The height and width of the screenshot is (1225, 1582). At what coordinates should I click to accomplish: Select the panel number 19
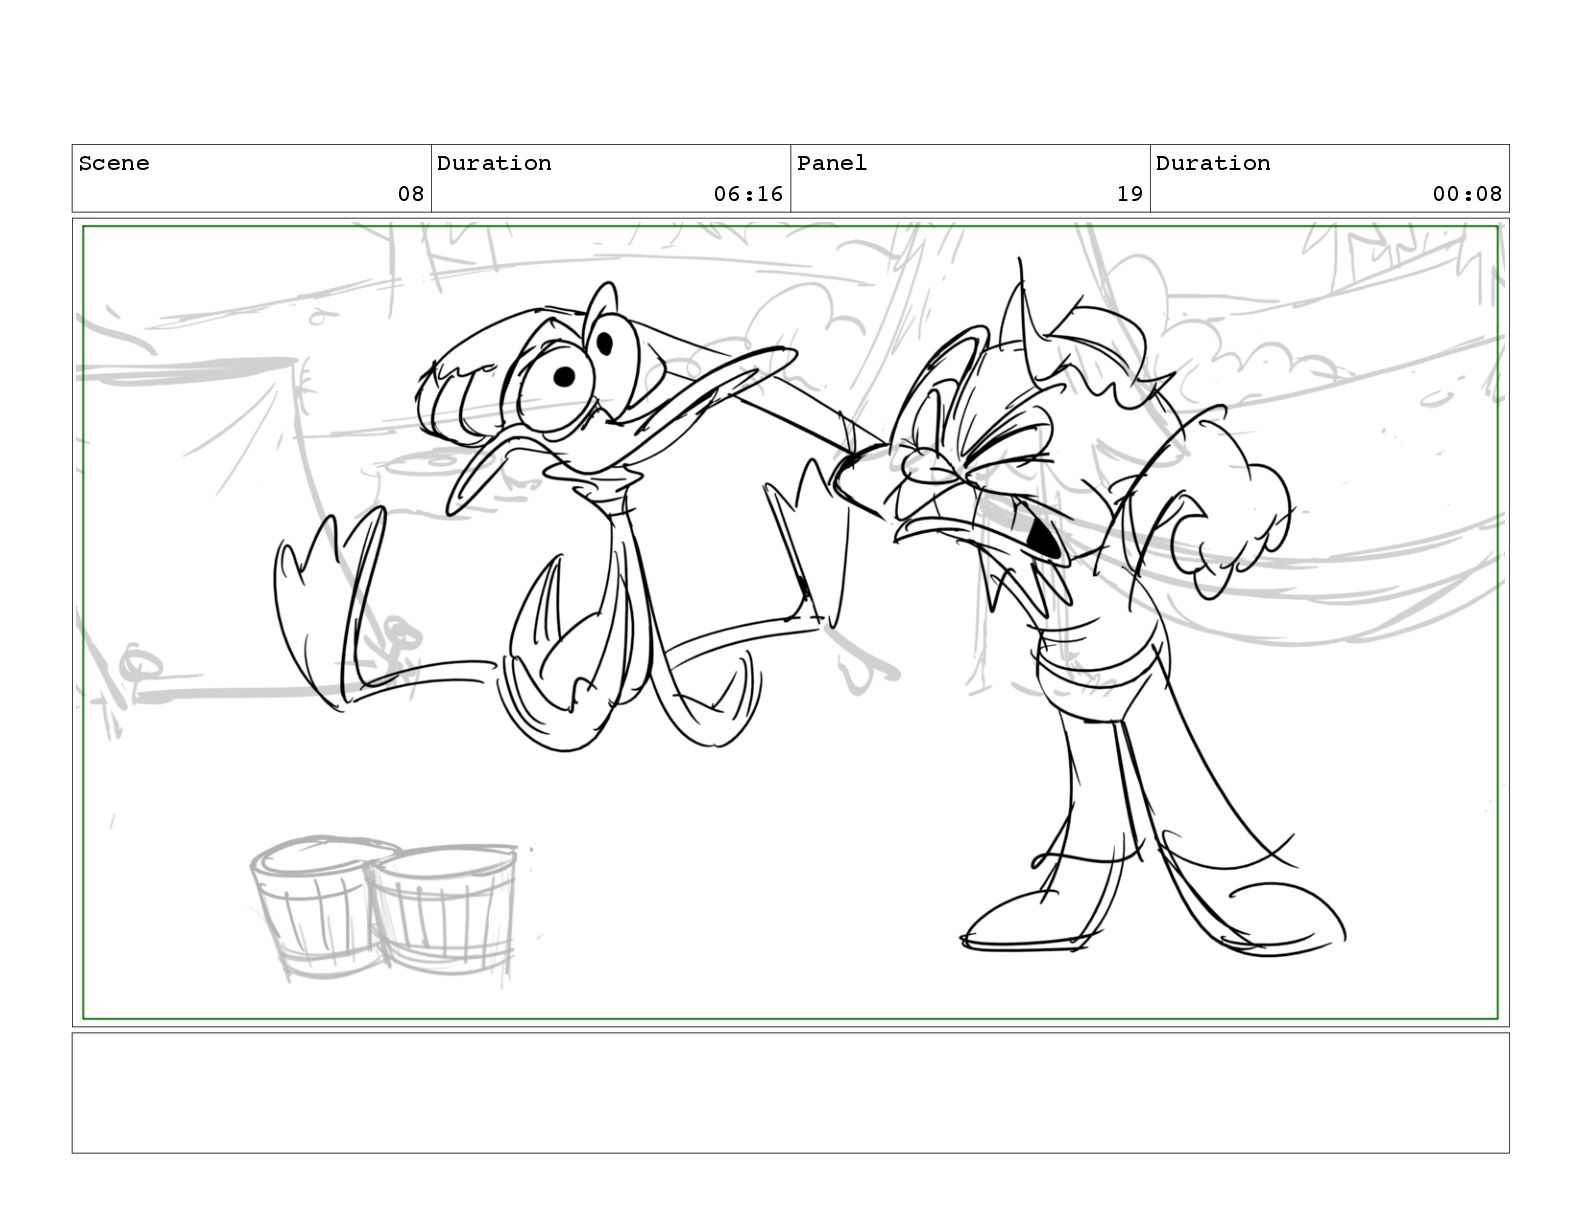pos(1130,194)
